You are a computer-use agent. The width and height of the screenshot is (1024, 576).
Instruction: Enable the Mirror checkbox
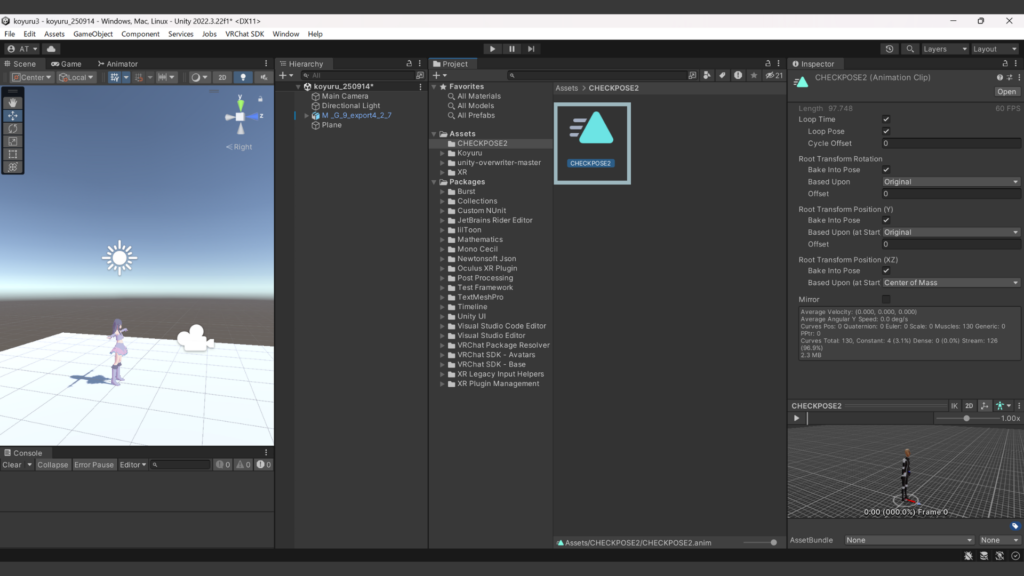pyautogui.click(x=886, y=299)
